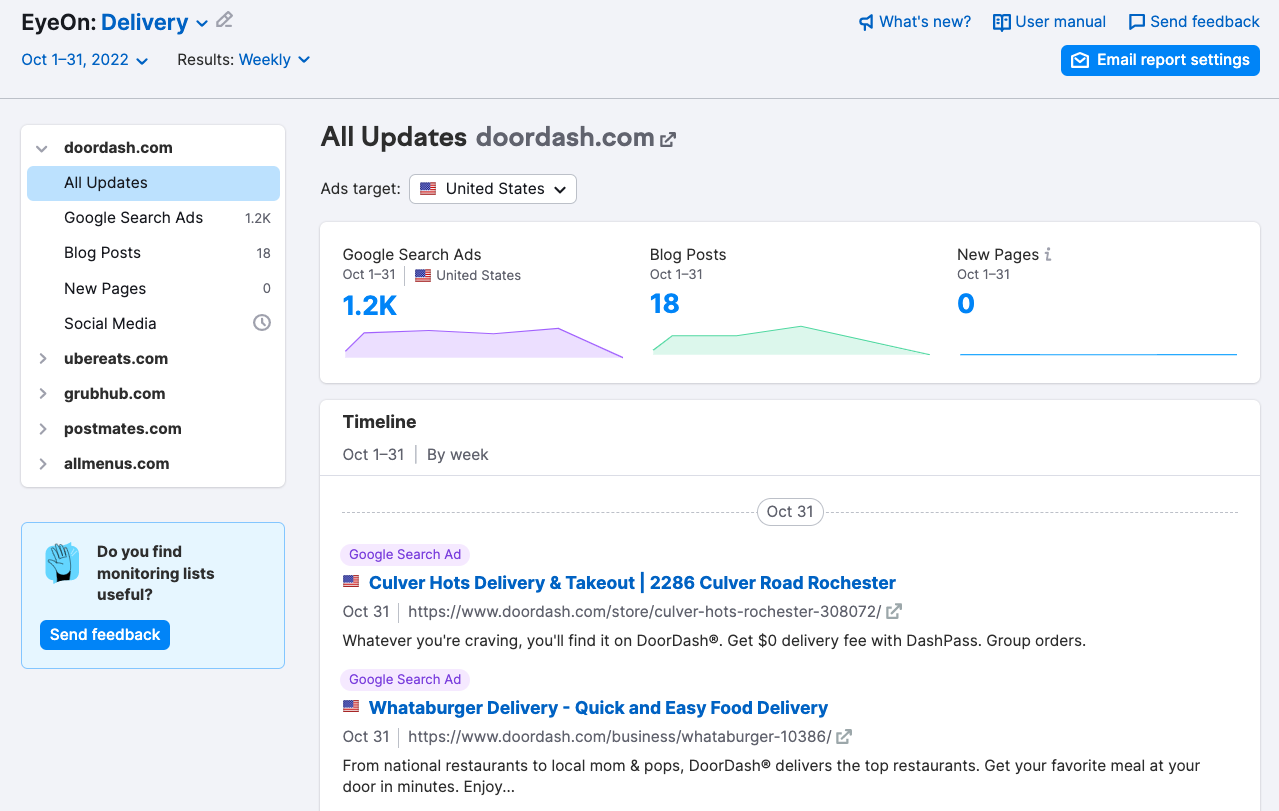Click the clock icon next to Social Media

coord(262,323)
